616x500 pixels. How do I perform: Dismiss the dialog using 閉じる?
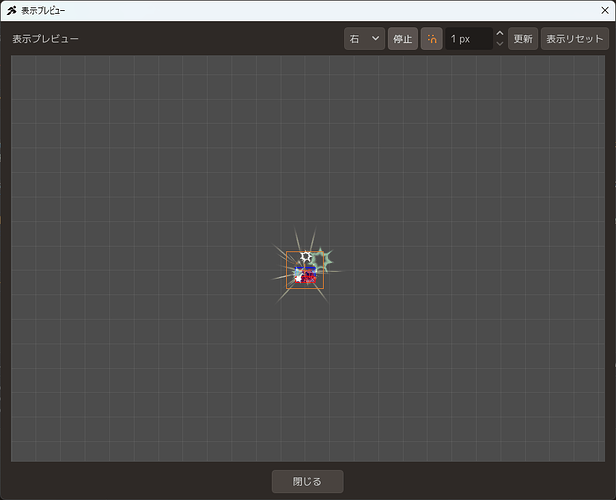(x=308, y=482)
